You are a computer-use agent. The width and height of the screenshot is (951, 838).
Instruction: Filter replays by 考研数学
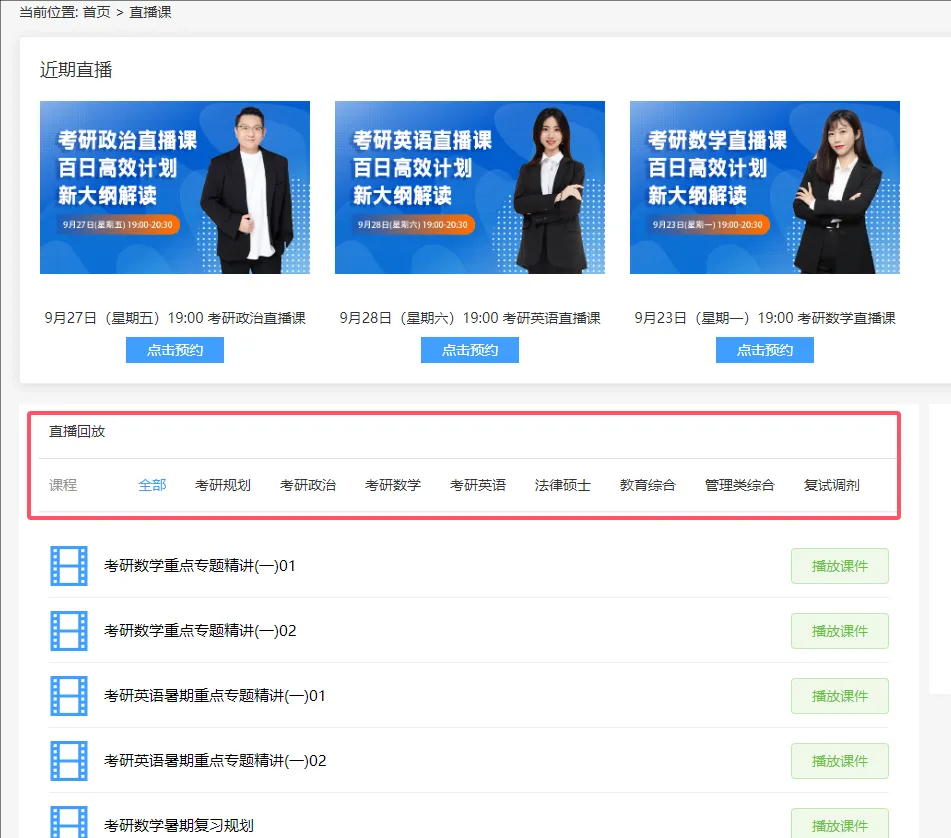tap(393, 485)
